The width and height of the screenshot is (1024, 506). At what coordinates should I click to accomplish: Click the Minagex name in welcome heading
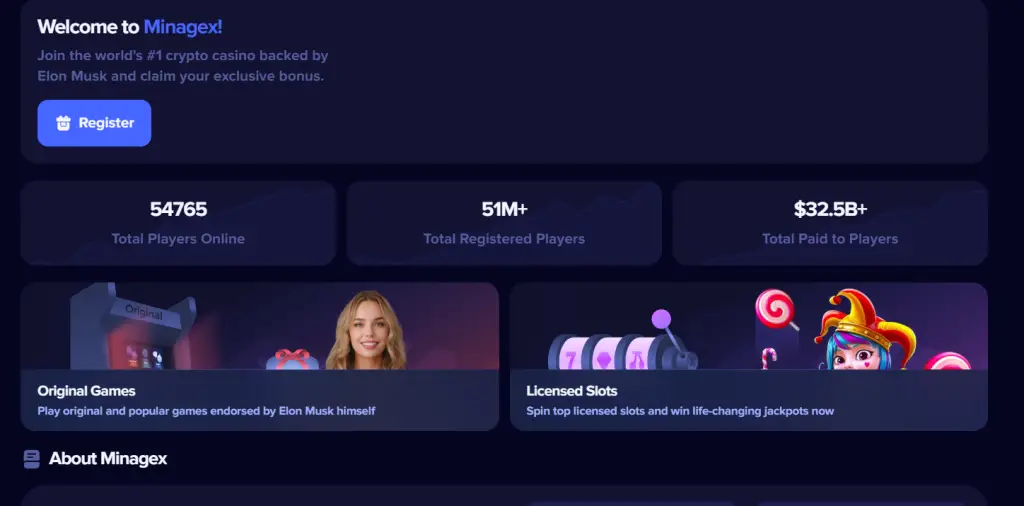[x=183, y=27]
